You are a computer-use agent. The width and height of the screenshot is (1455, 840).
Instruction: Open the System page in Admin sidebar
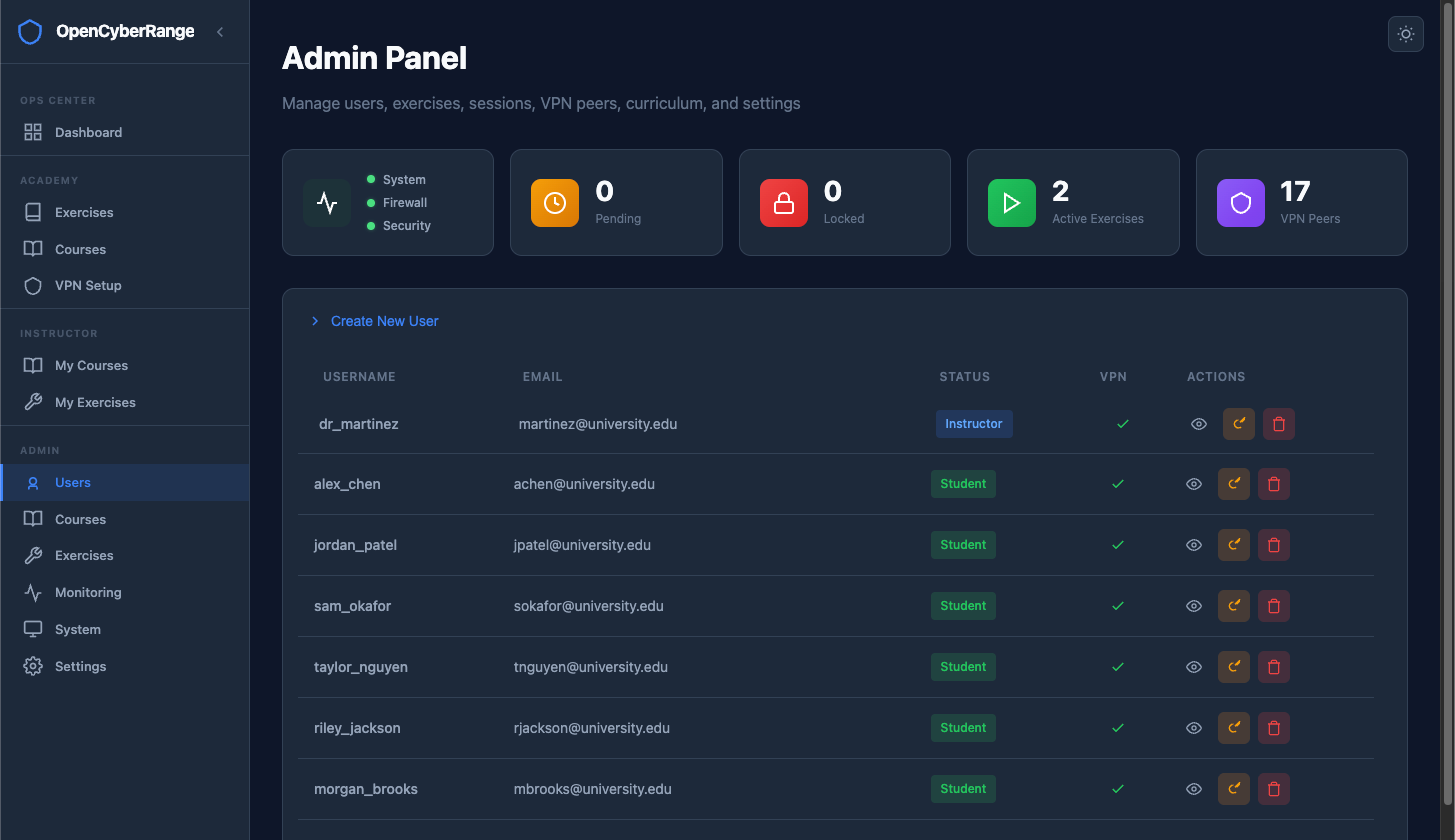(x=79, y=629)
